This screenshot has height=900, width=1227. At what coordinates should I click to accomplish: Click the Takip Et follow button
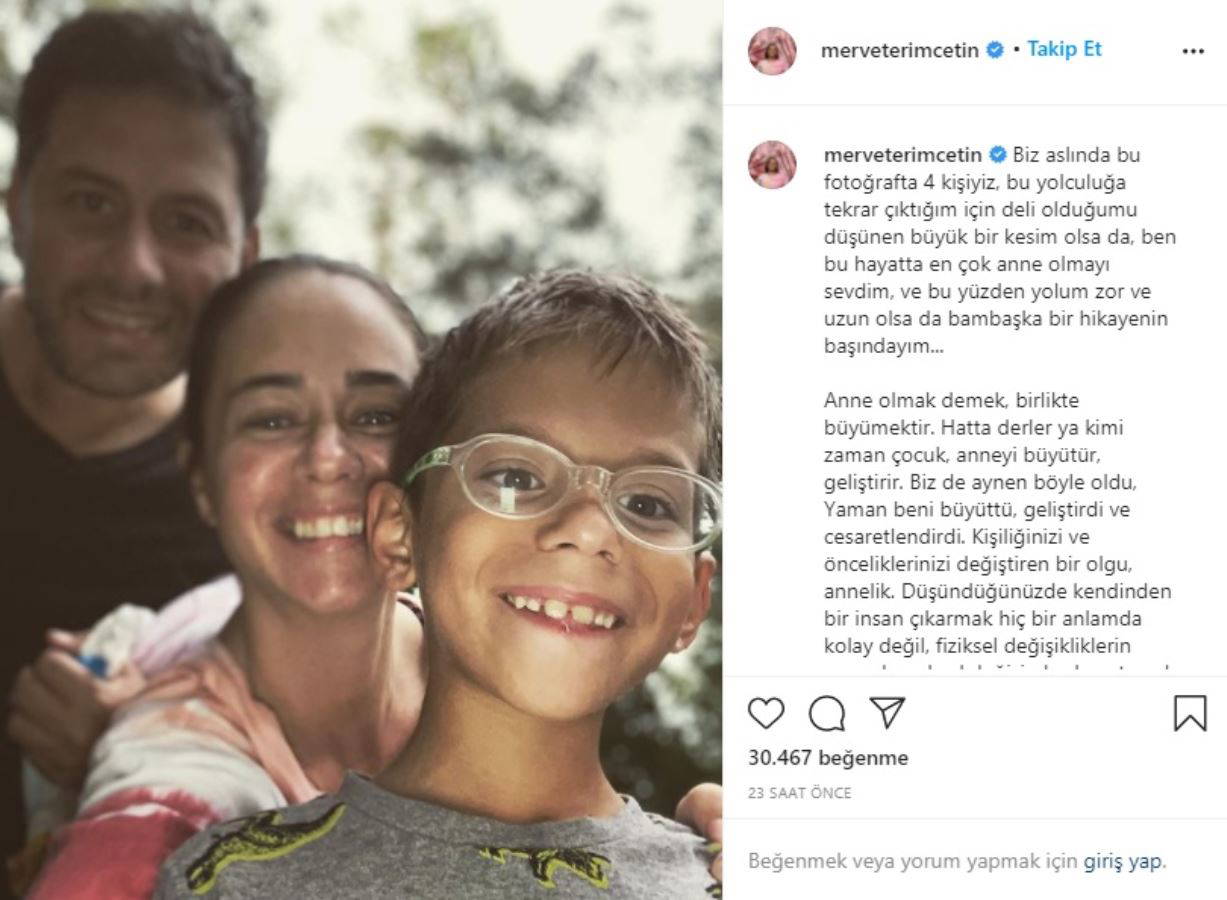click(1064, 49)
